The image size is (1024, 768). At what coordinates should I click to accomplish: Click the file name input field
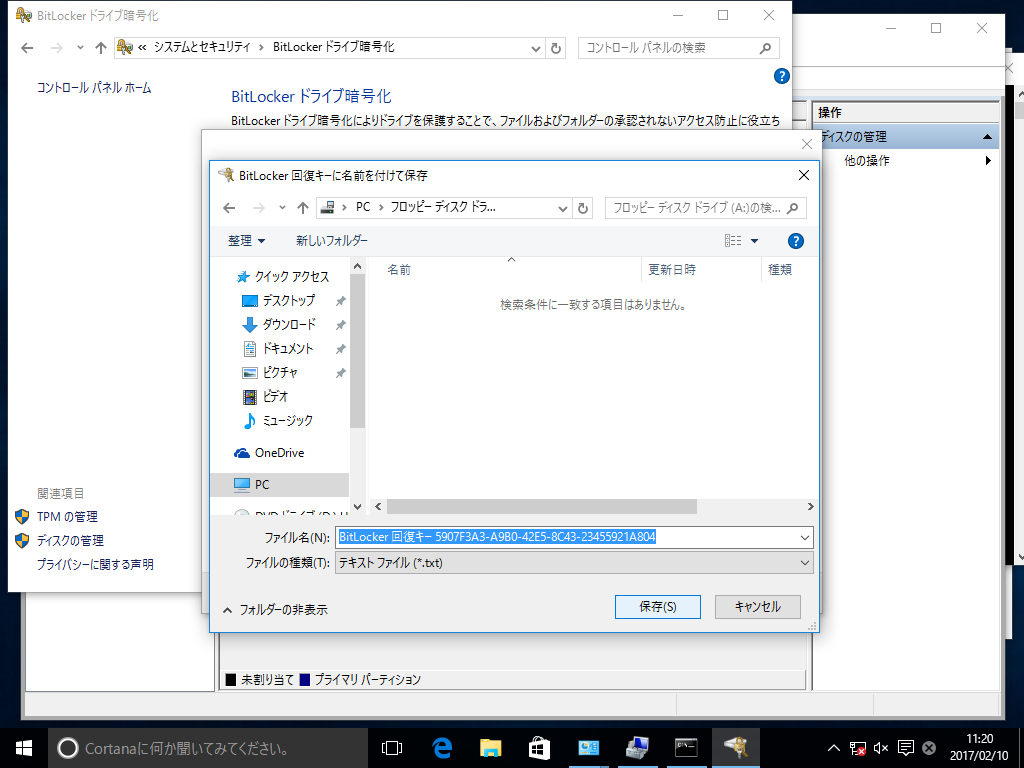[566, 537]
